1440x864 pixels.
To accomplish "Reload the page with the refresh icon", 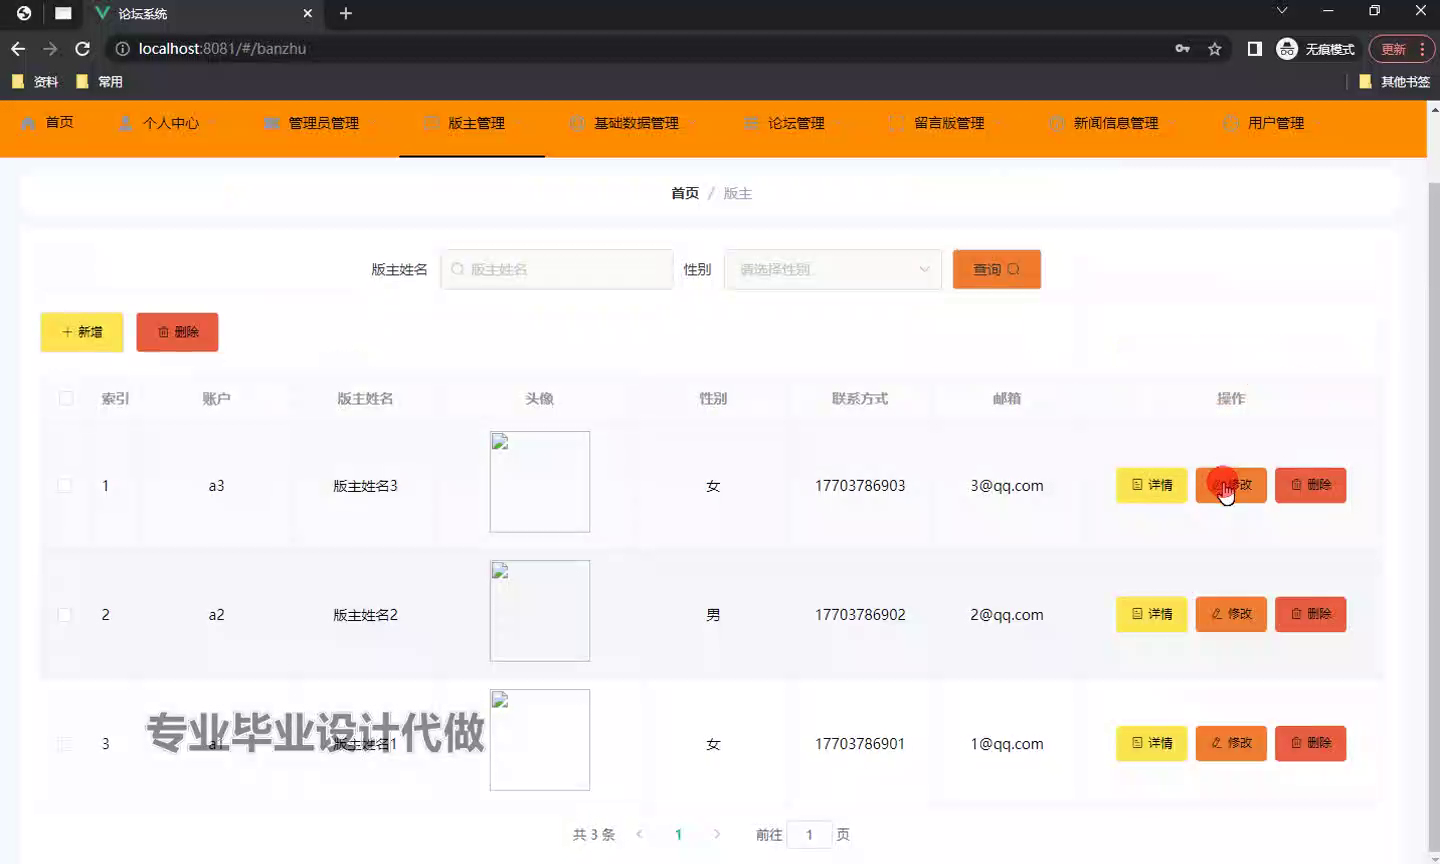I will point(83,48).
